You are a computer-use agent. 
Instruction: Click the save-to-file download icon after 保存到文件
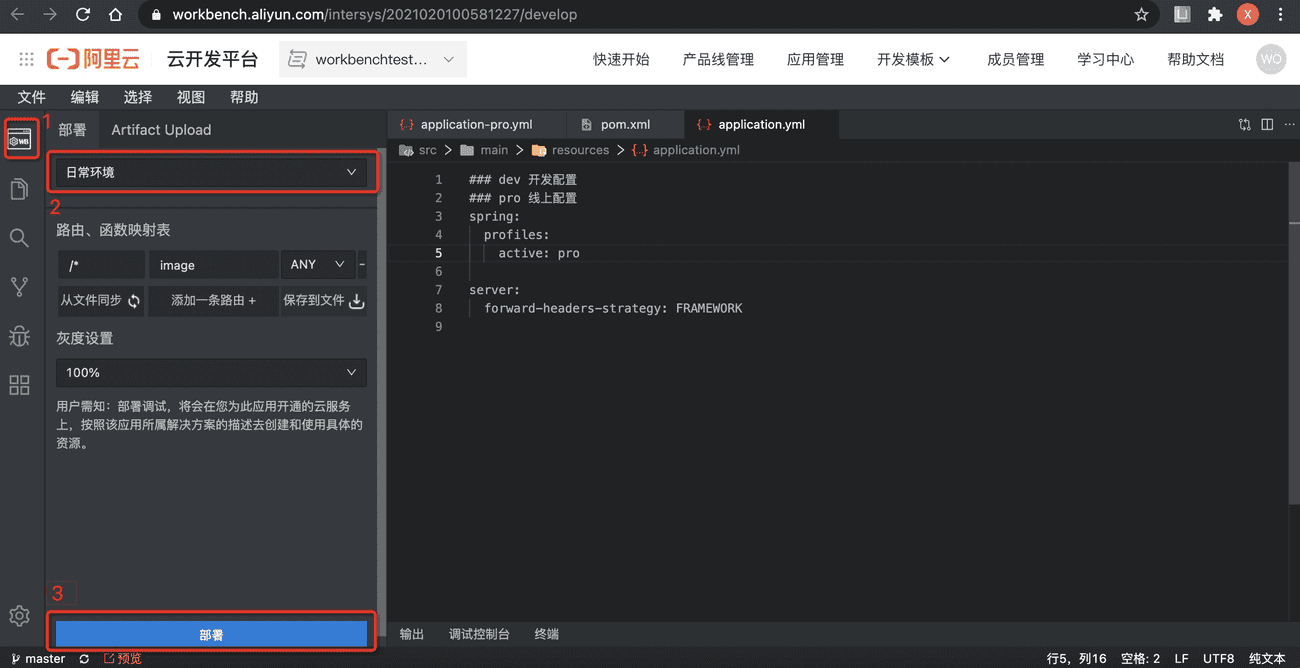click(x=357, y=300)
